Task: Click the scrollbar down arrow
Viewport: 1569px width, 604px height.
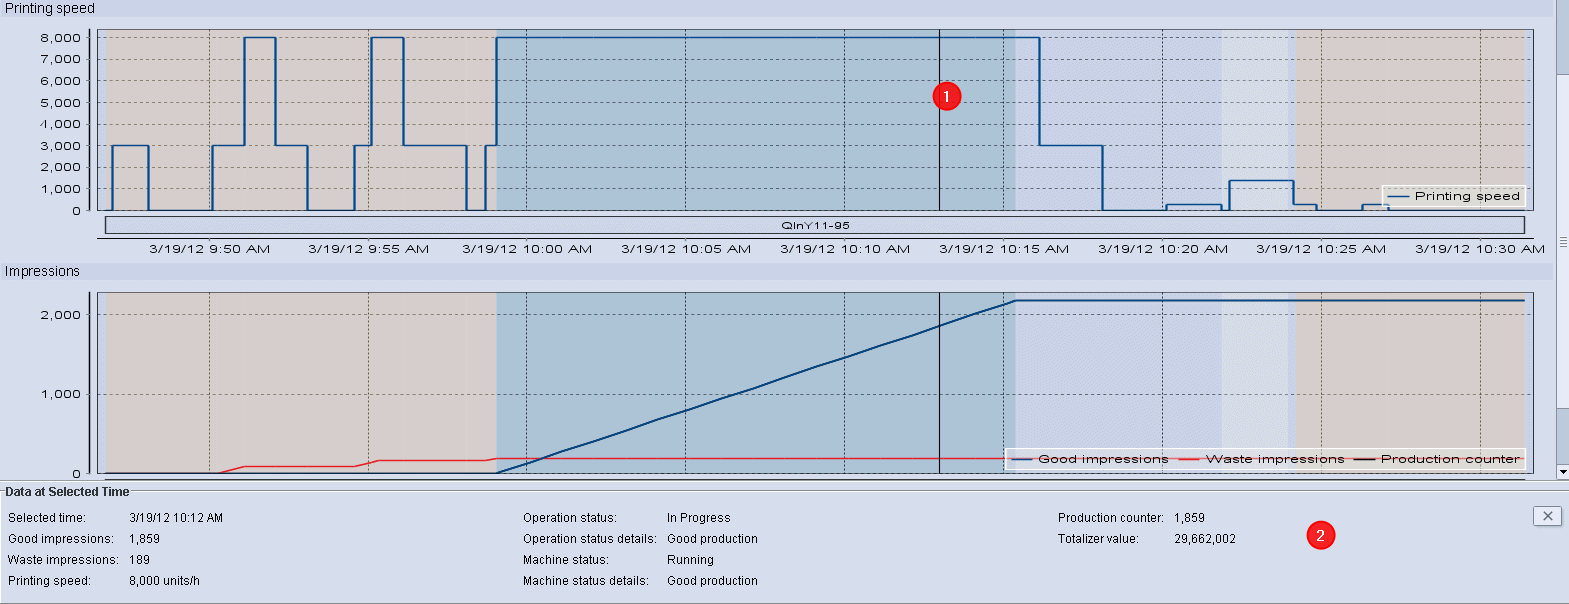Action: point(1562,471)
